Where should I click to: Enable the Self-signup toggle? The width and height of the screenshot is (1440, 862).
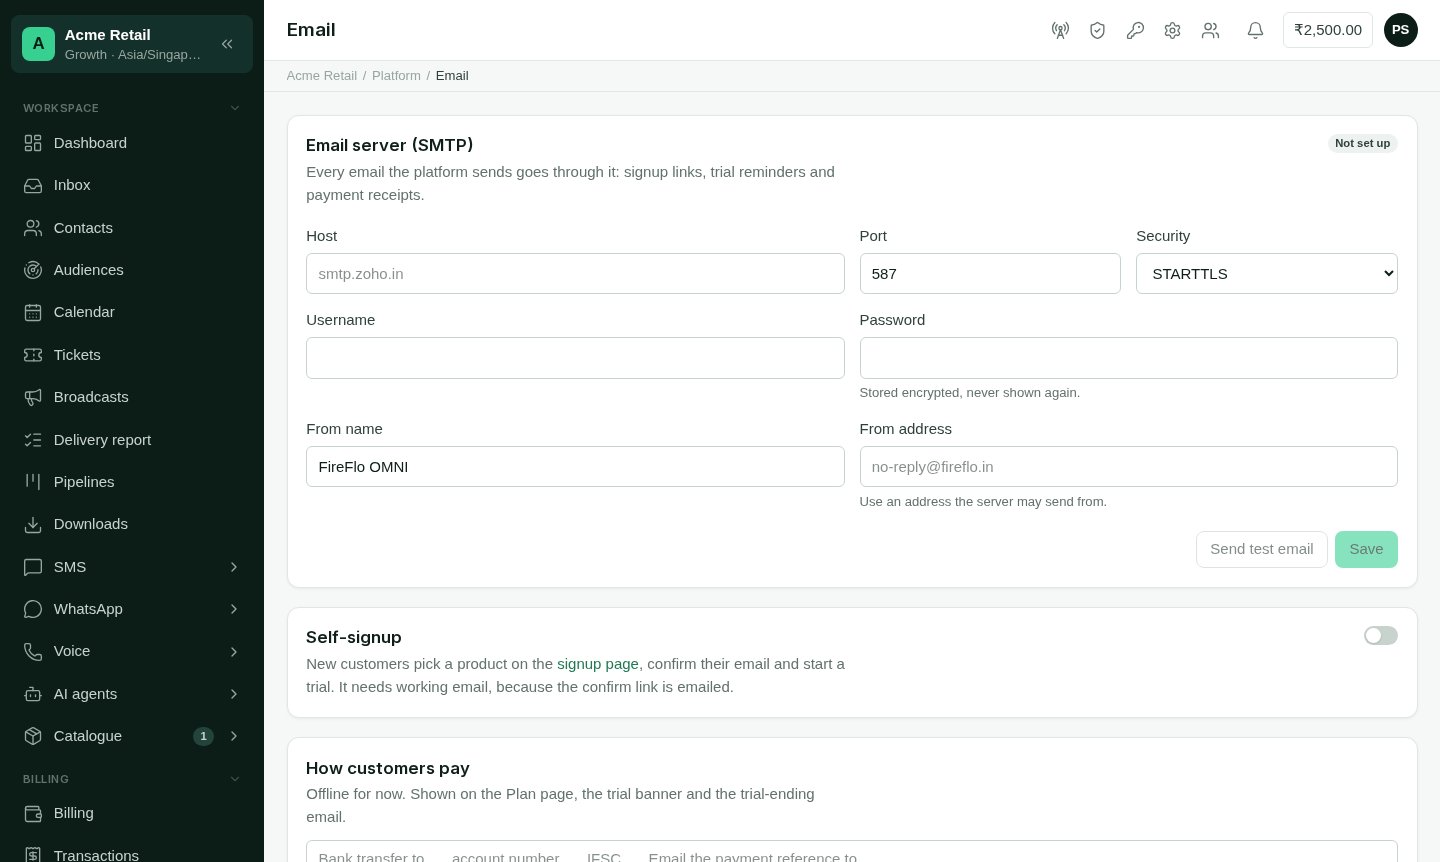coord(1380,636)
